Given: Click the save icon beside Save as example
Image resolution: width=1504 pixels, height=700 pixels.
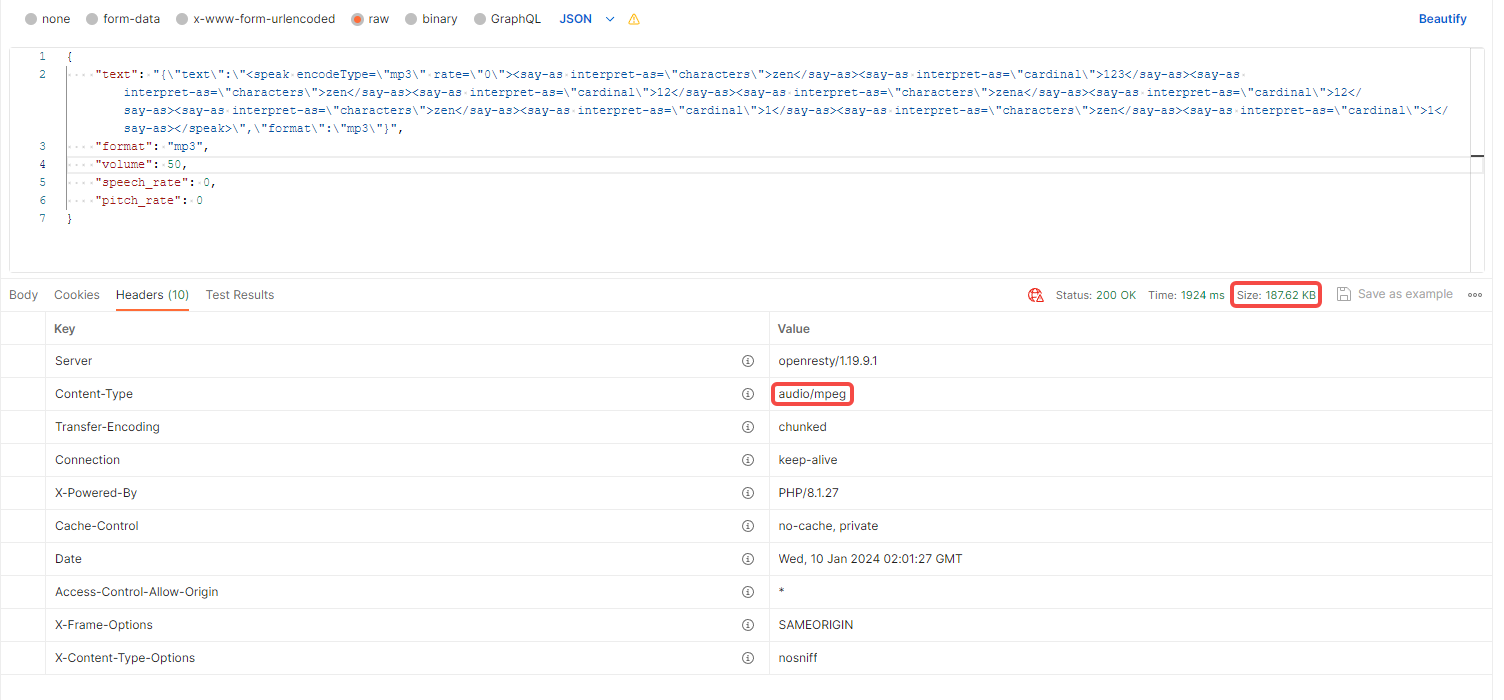Looking at the screenshot, I should [1344, 294].
